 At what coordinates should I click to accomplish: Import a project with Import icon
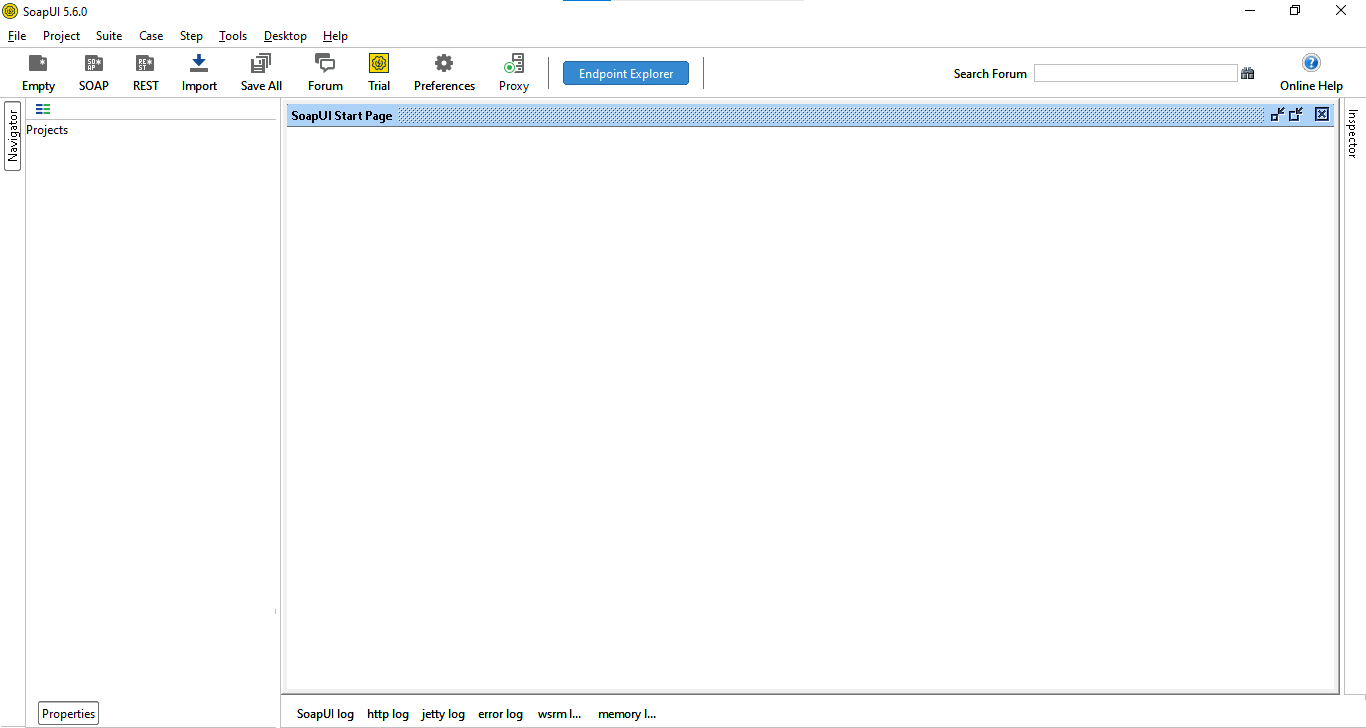(199, 64)
